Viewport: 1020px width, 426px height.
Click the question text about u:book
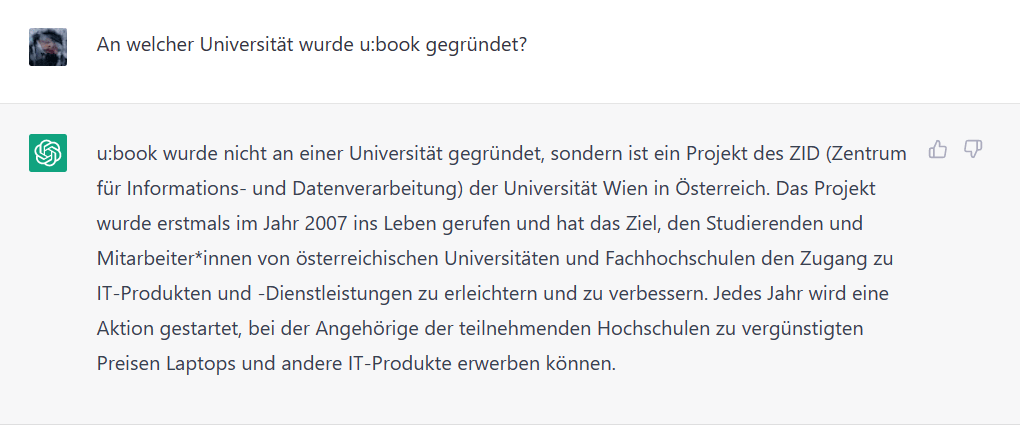coord(312,46)
